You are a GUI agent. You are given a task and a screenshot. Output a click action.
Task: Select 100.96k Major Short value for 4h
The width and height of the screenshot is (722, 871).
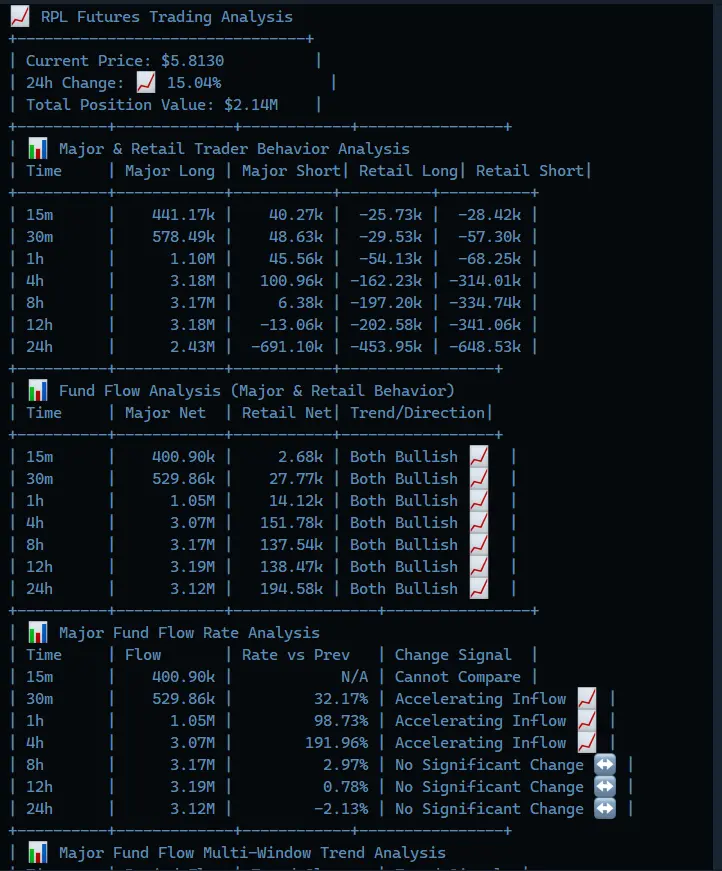point(291,281)
